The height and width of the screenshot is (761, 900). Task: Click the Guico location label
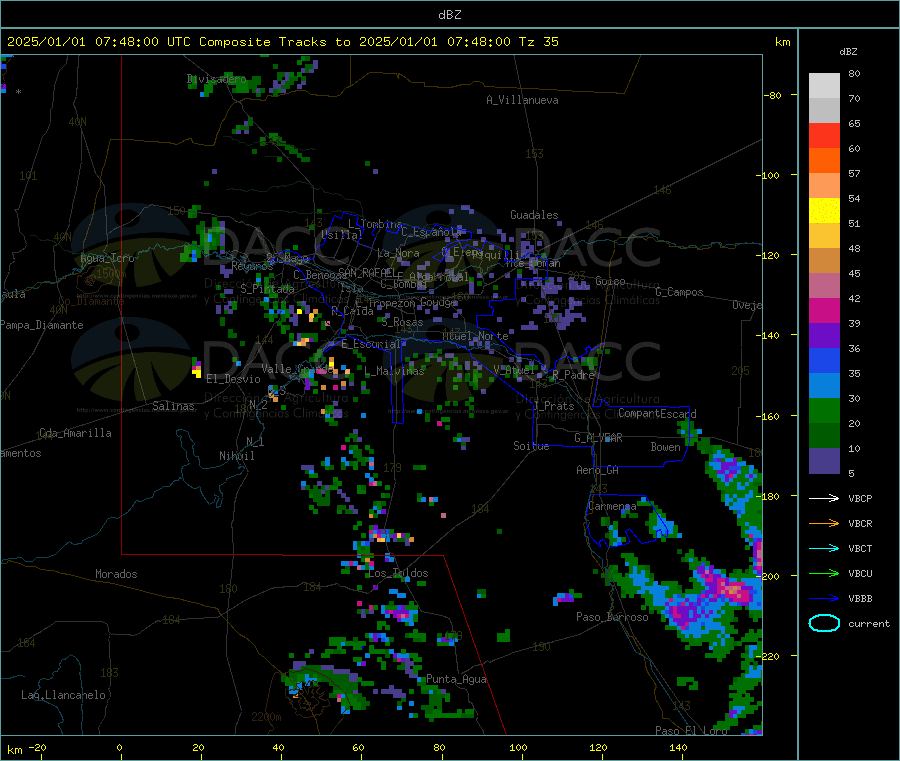pos(610,281)
